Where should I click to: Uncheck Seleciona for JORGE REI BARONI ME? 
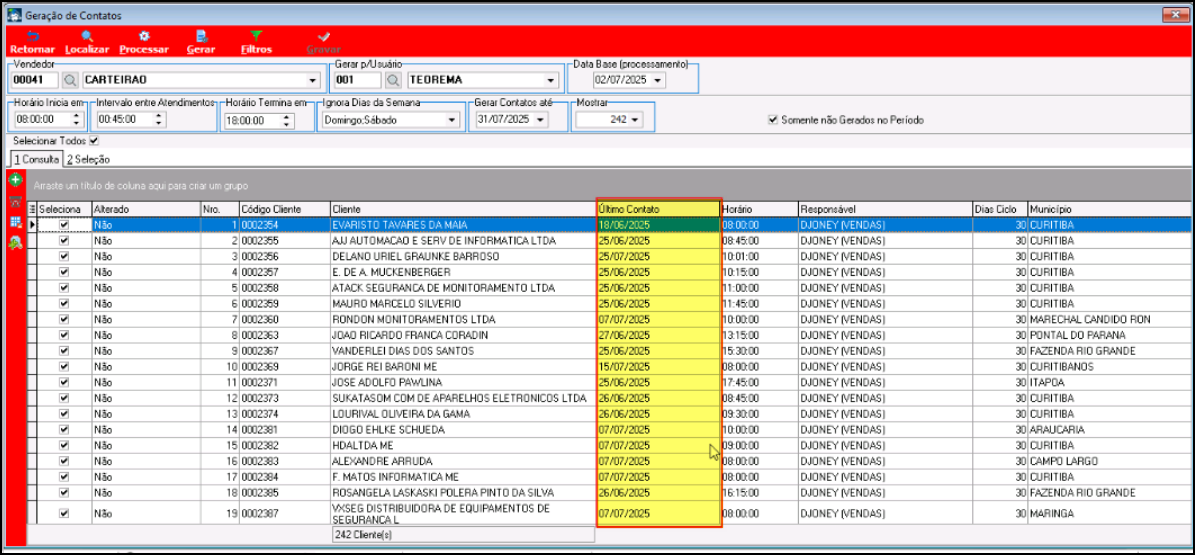pyautogui.click(x=64, y=366)
